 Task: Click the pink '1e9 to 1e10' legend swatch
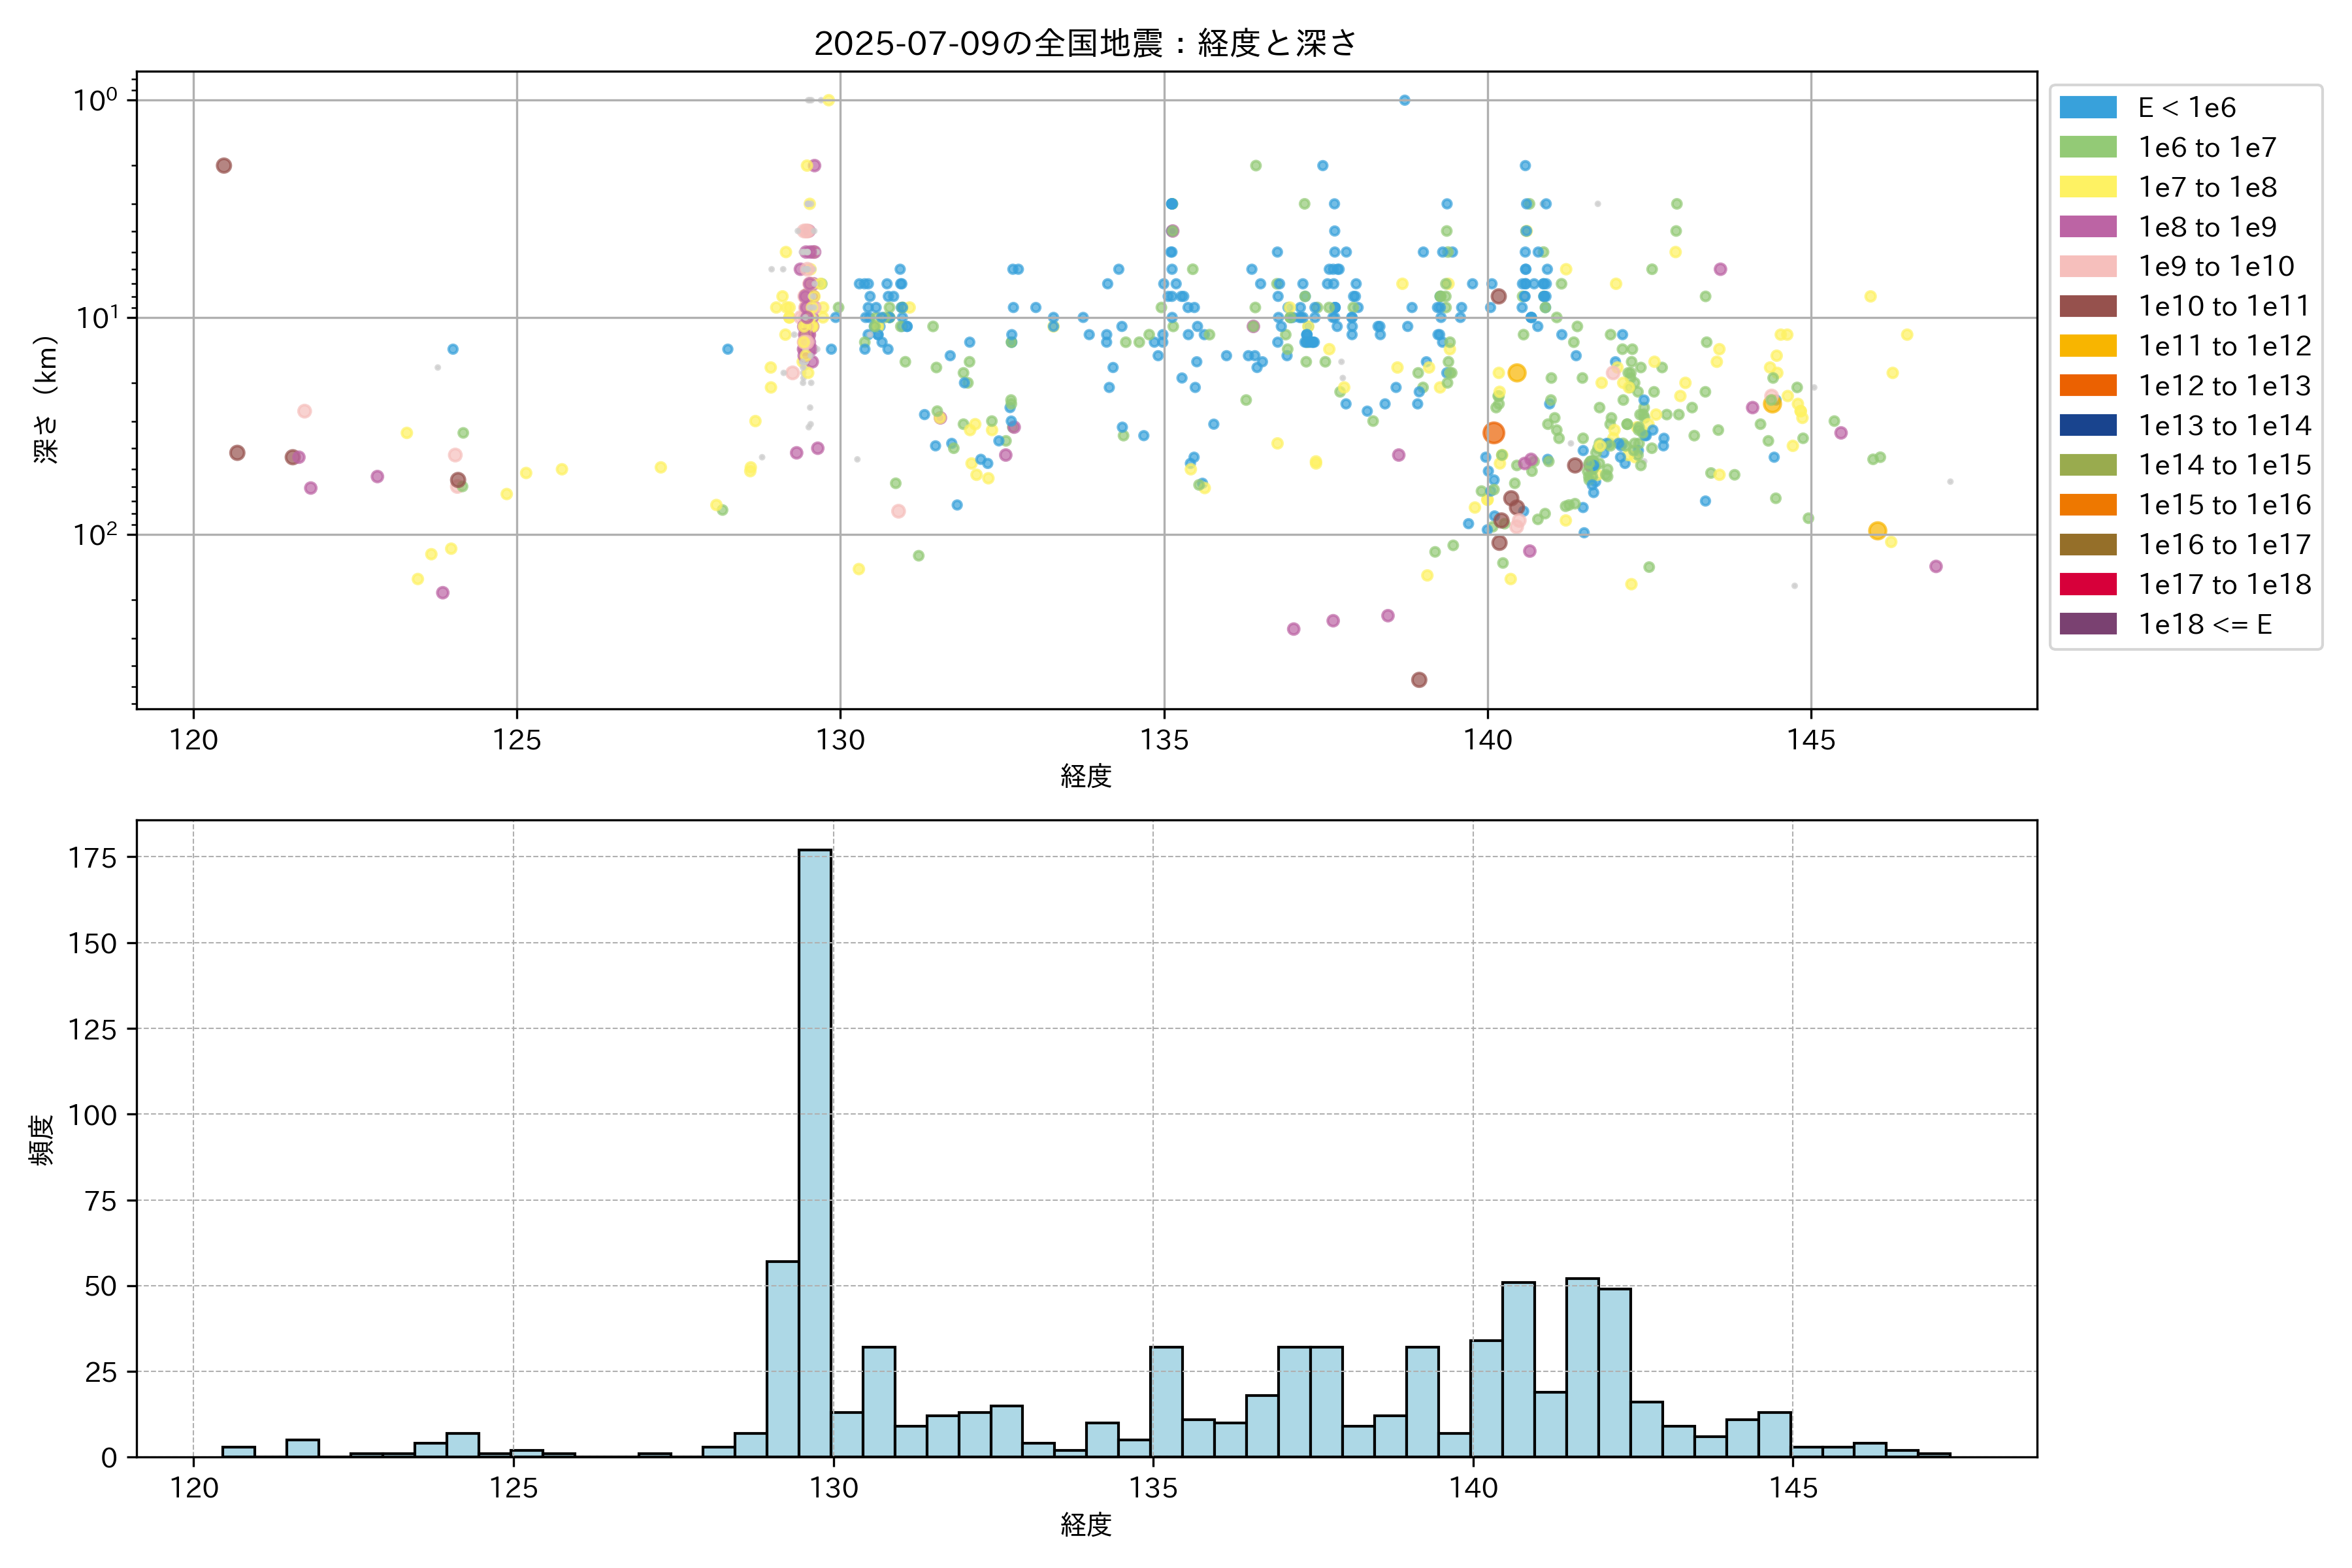pyautogui.click(x=2088, y=266)
